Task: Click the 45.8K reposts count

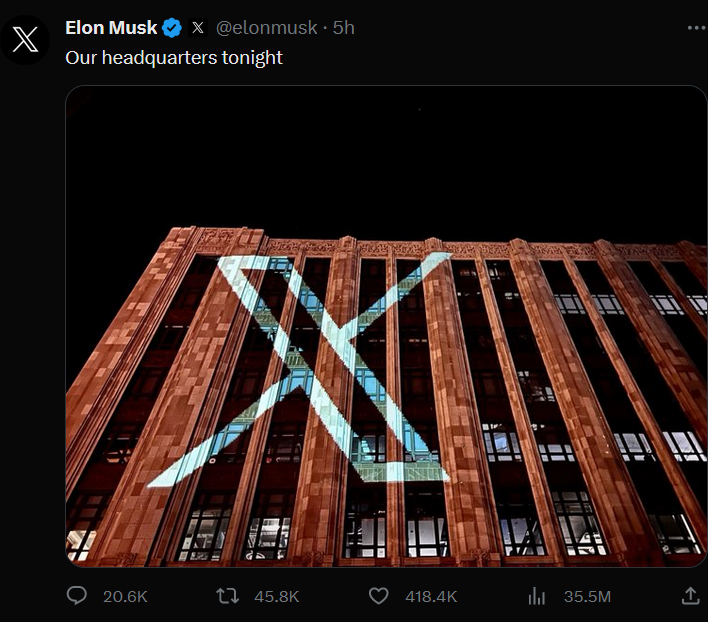Action: point(277,597)
